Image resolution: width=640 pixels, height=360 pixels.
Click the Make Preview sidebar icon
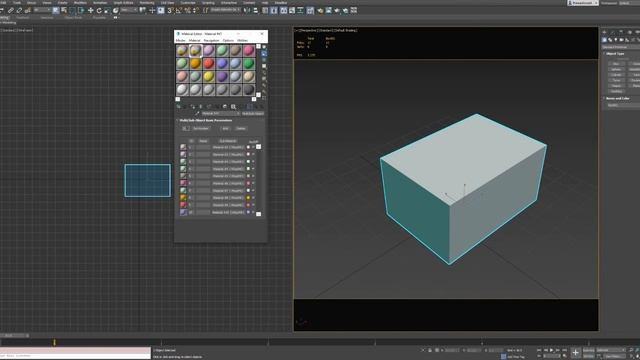(264, 79)
